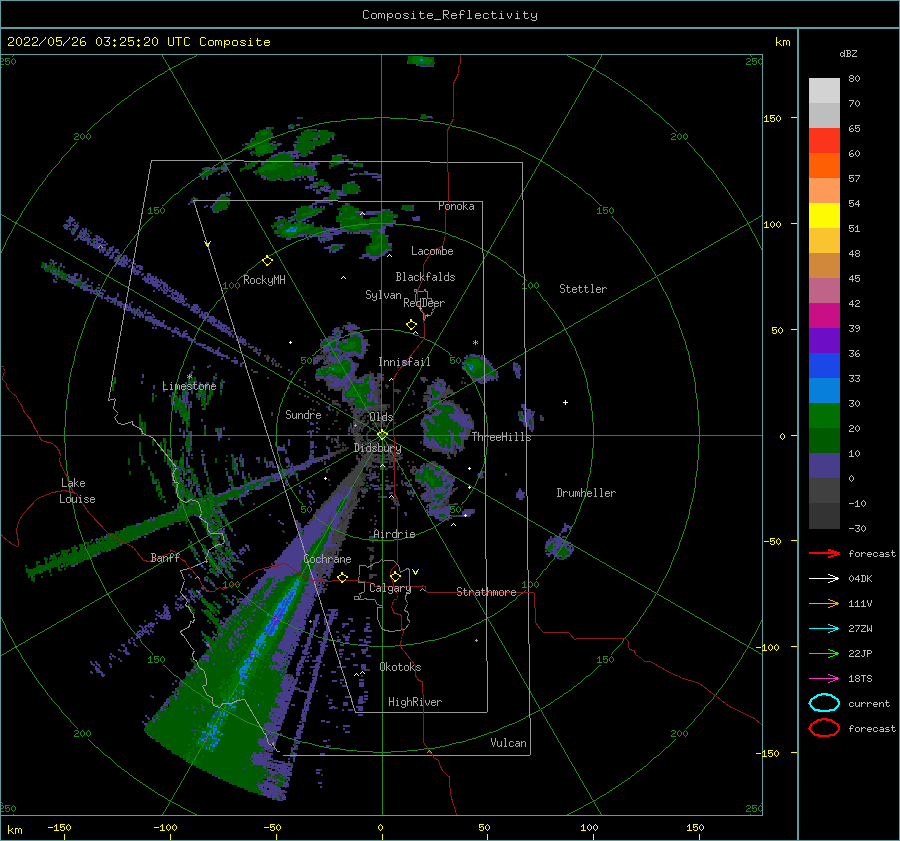Click the green 22JP arrow in legend
This screenshot has height=841, width=900.
pos(824,653)
